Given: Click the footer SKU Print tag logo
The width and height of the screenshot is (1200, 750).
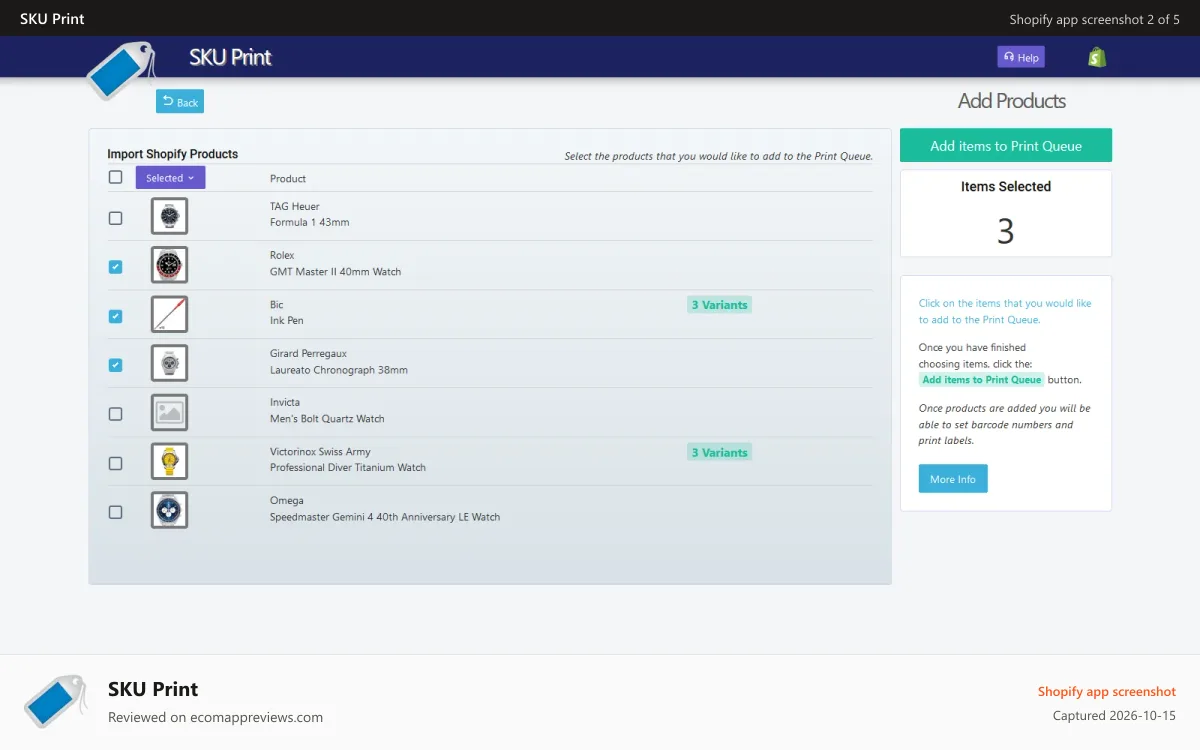Looking at the screenshot, I should point(56,700).
